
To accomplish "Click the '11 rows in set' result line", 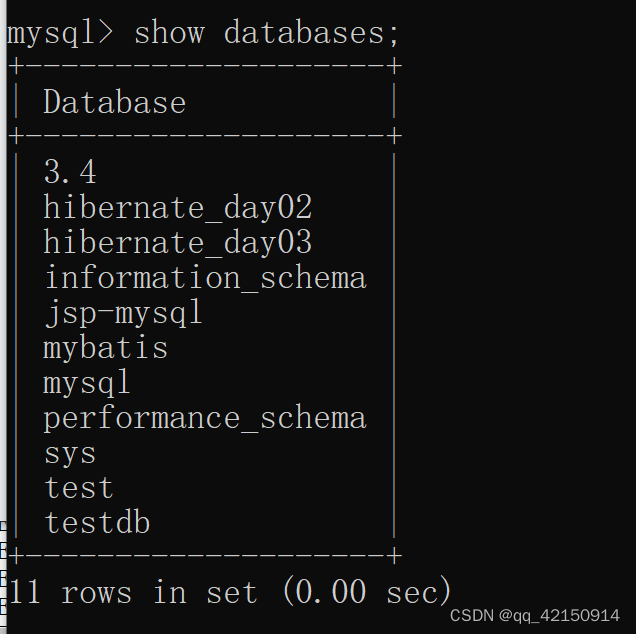I will pyautogui.click(x=133, y=592).
